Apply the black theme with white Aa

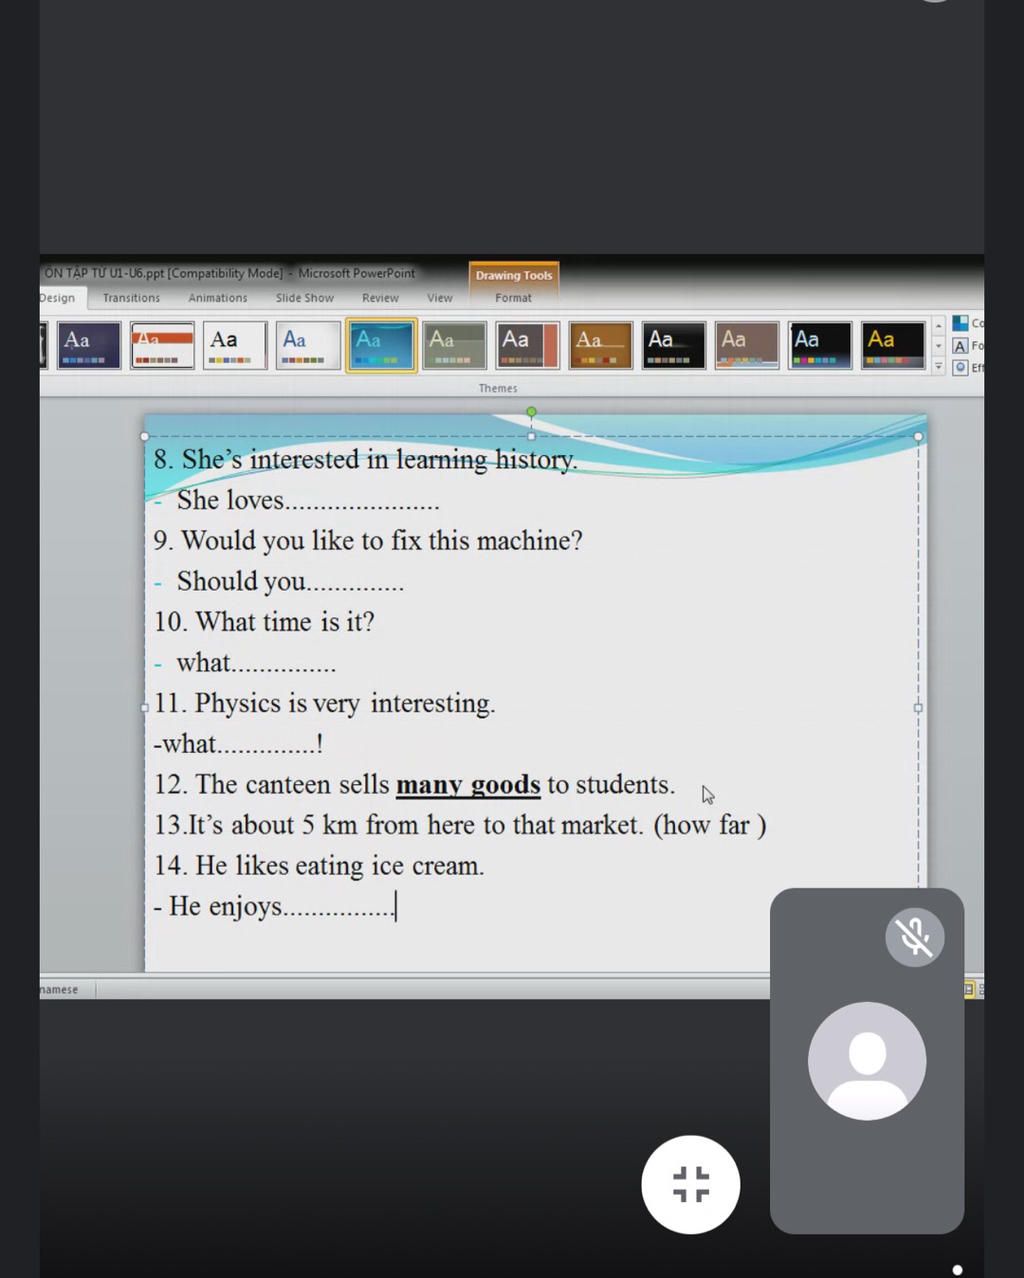[674, 345]
